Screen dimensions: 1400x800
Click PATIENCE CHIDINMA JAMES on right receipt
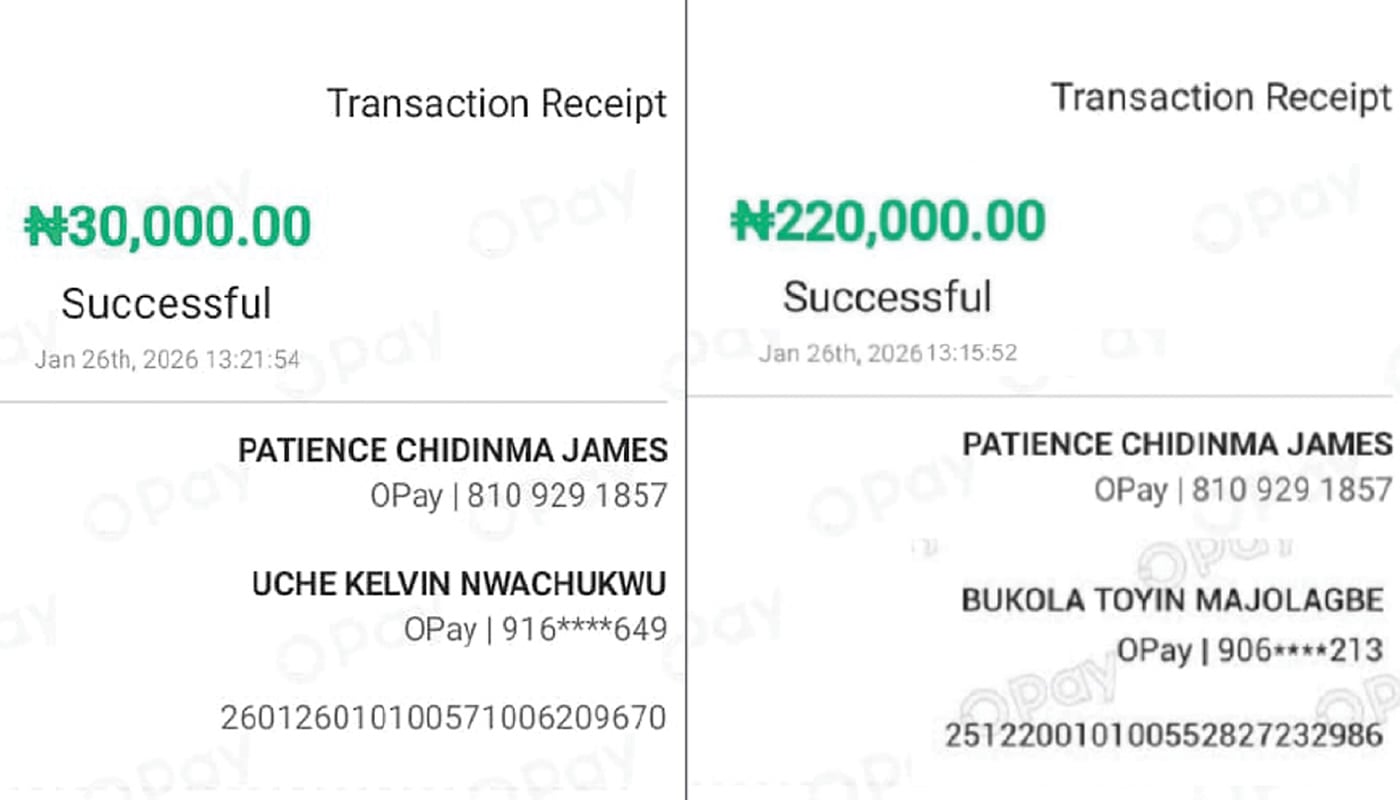[1177, 444]
